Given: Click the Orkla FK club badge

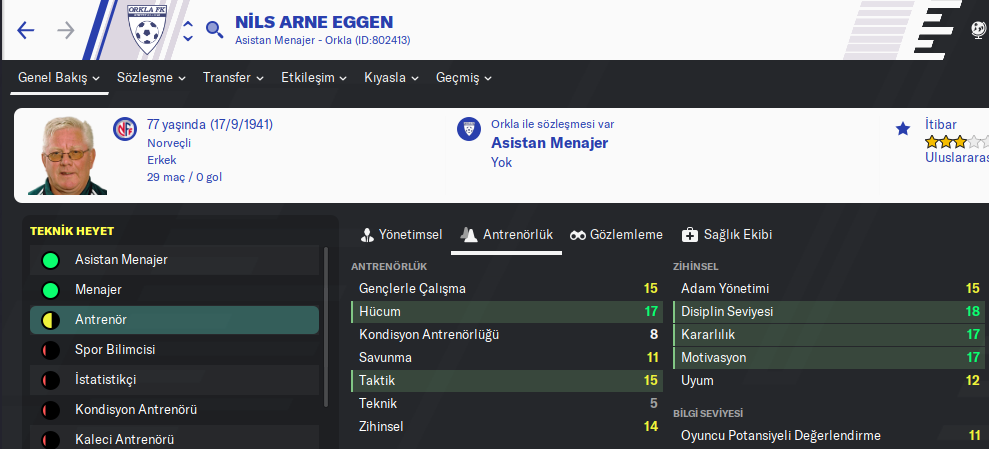Looking at the screenshot, I should tap(148, 30).
